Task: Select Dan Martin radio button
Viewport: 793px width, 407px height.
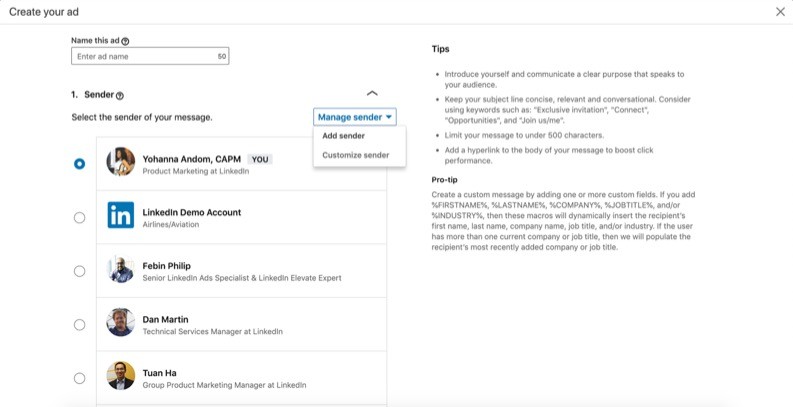Action: click(x=80, y=324)
